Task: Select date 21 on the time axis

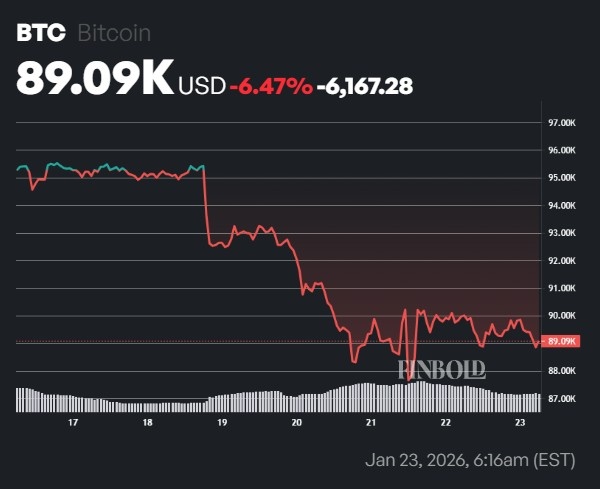Action: point(371,423)
